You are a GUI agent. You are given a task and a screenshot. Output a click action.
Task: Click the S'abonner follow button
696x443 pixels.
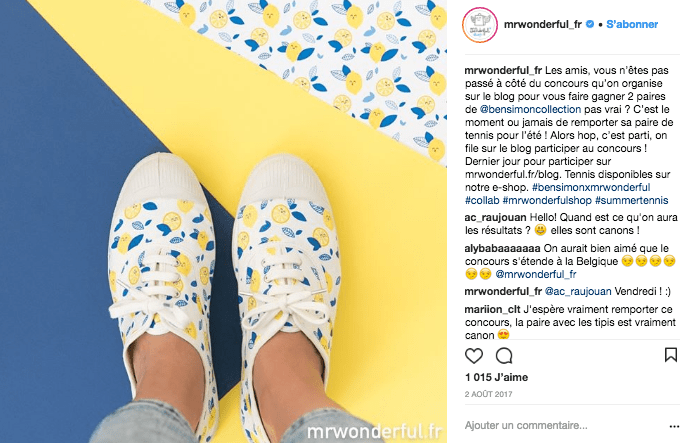point(632,24)
